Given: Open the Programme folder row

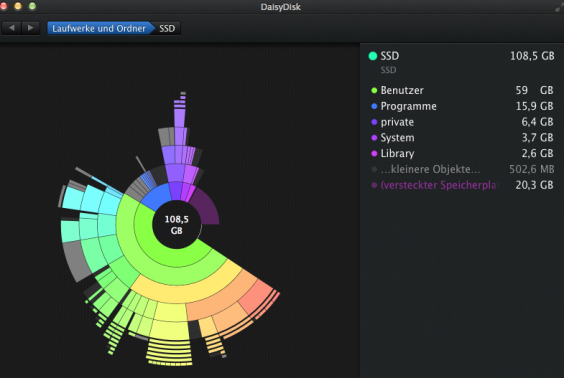Looking at the screenshot, I should [461, 106].
